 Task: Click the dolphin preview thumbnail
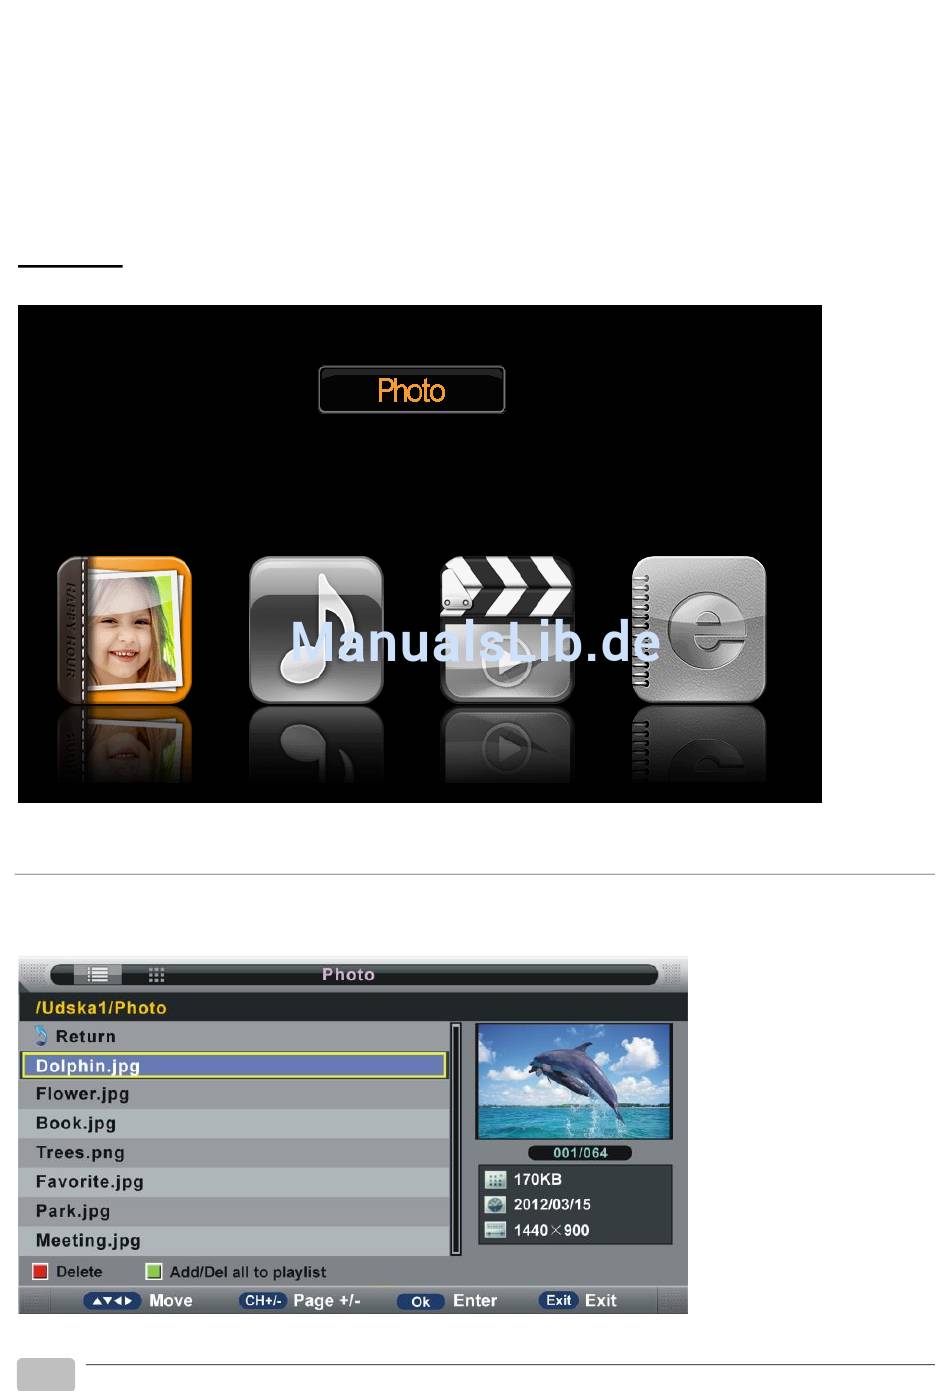click(574, 1081)
